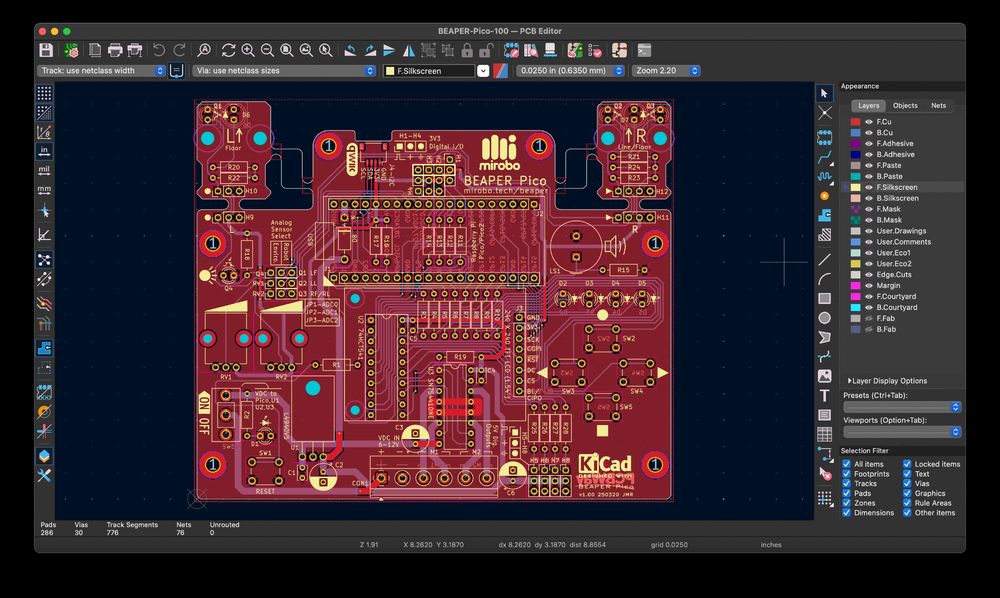Select the Add Table tool

825,434
